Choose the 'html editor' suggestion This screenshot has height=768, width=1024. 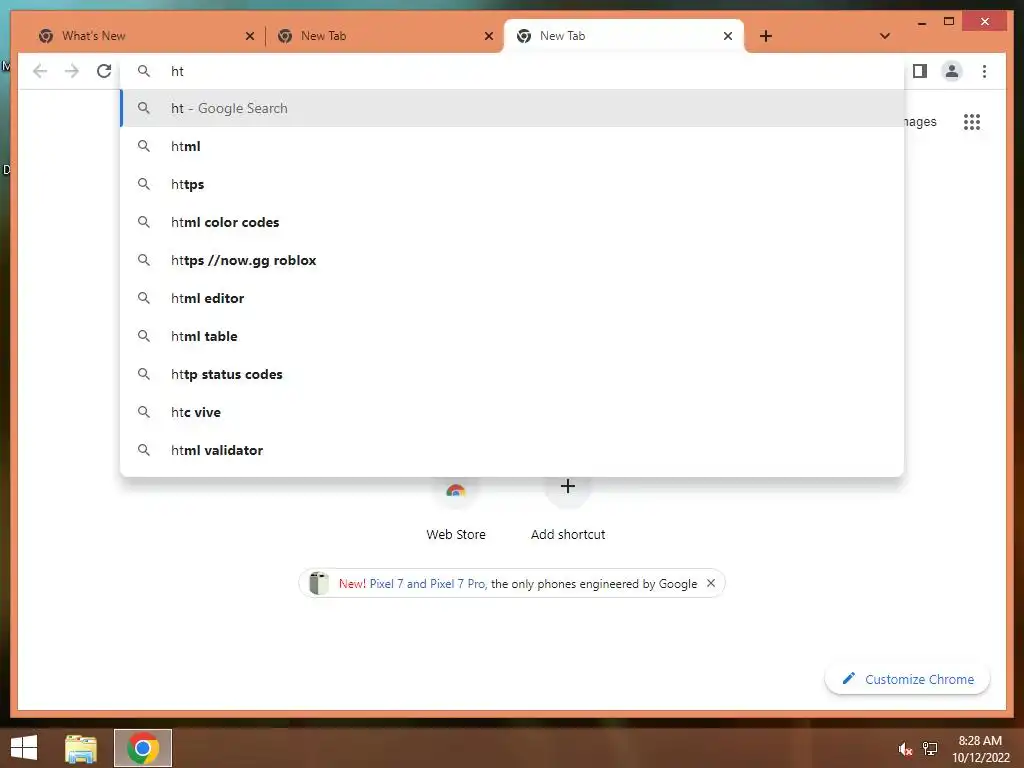click(513, 298)
